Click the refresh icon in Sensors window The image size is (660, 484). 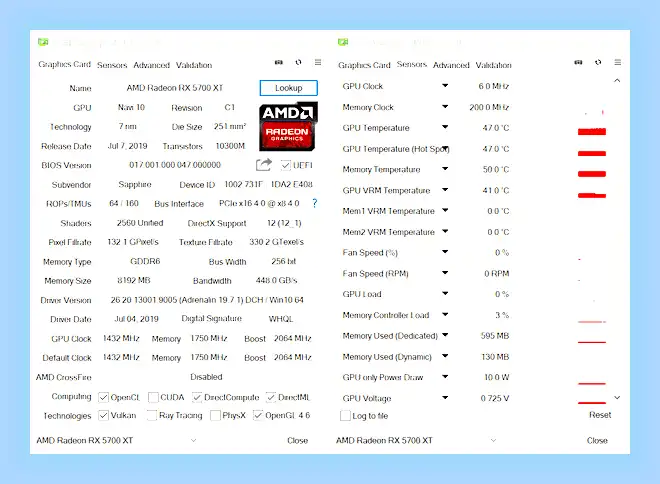pyautogui.click(x=598, y=62)
